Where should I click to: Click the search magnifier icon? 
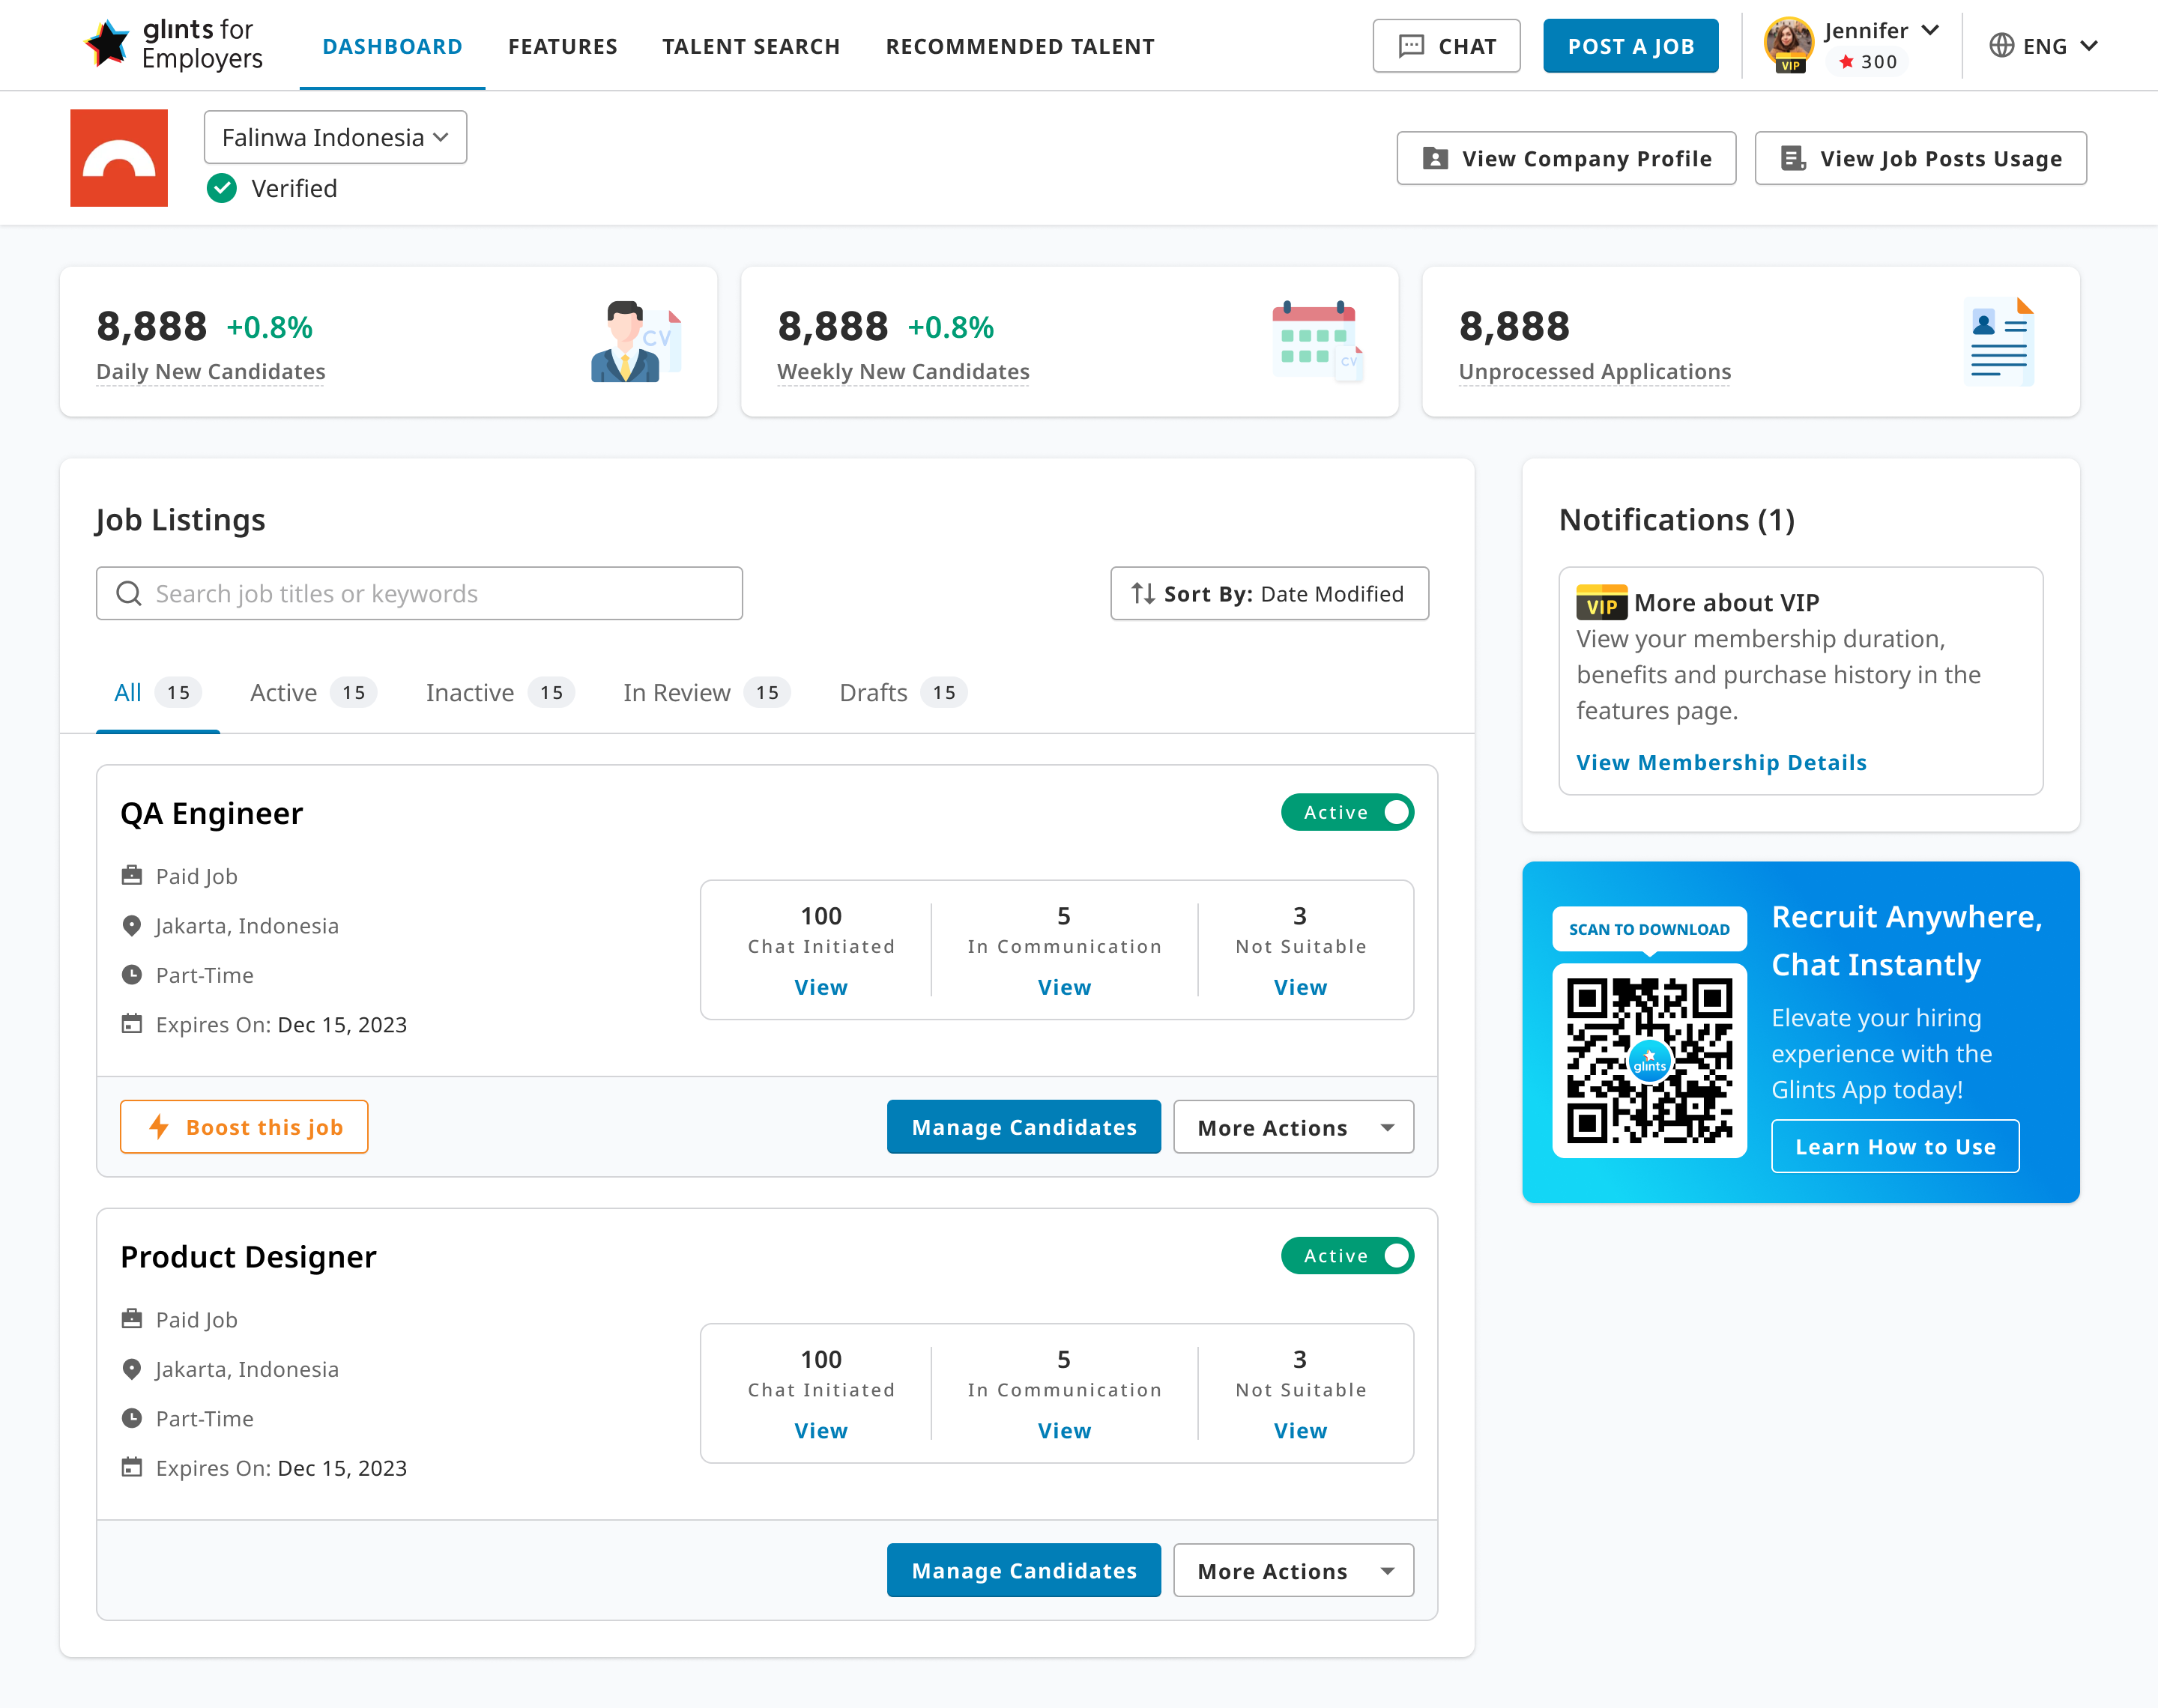[x=129, y=594]
